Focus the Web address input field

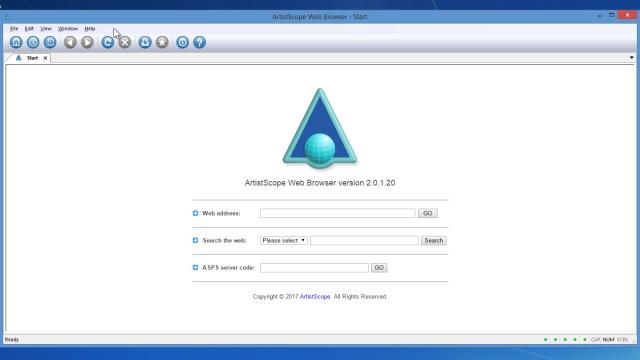[338, 213]
